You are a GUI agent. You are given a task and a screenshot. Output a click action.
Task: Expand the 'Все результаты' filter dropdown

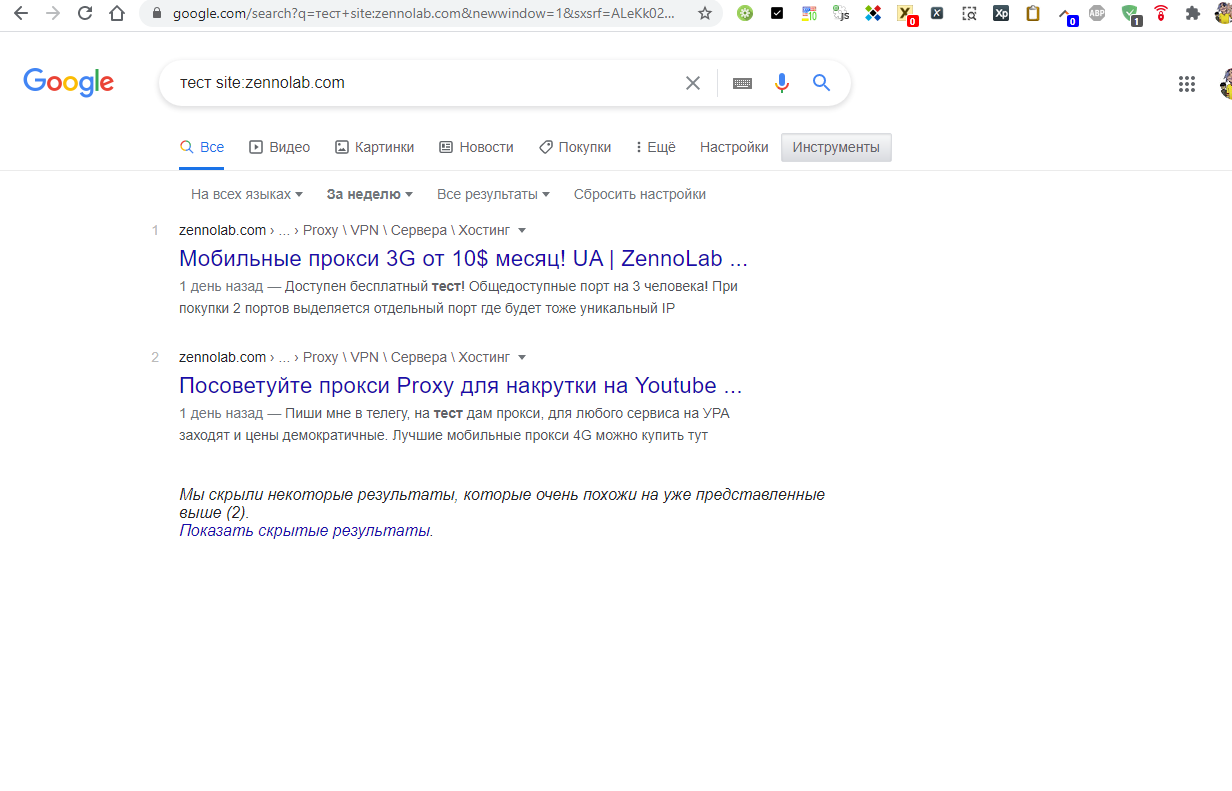[x=493, y=194]
